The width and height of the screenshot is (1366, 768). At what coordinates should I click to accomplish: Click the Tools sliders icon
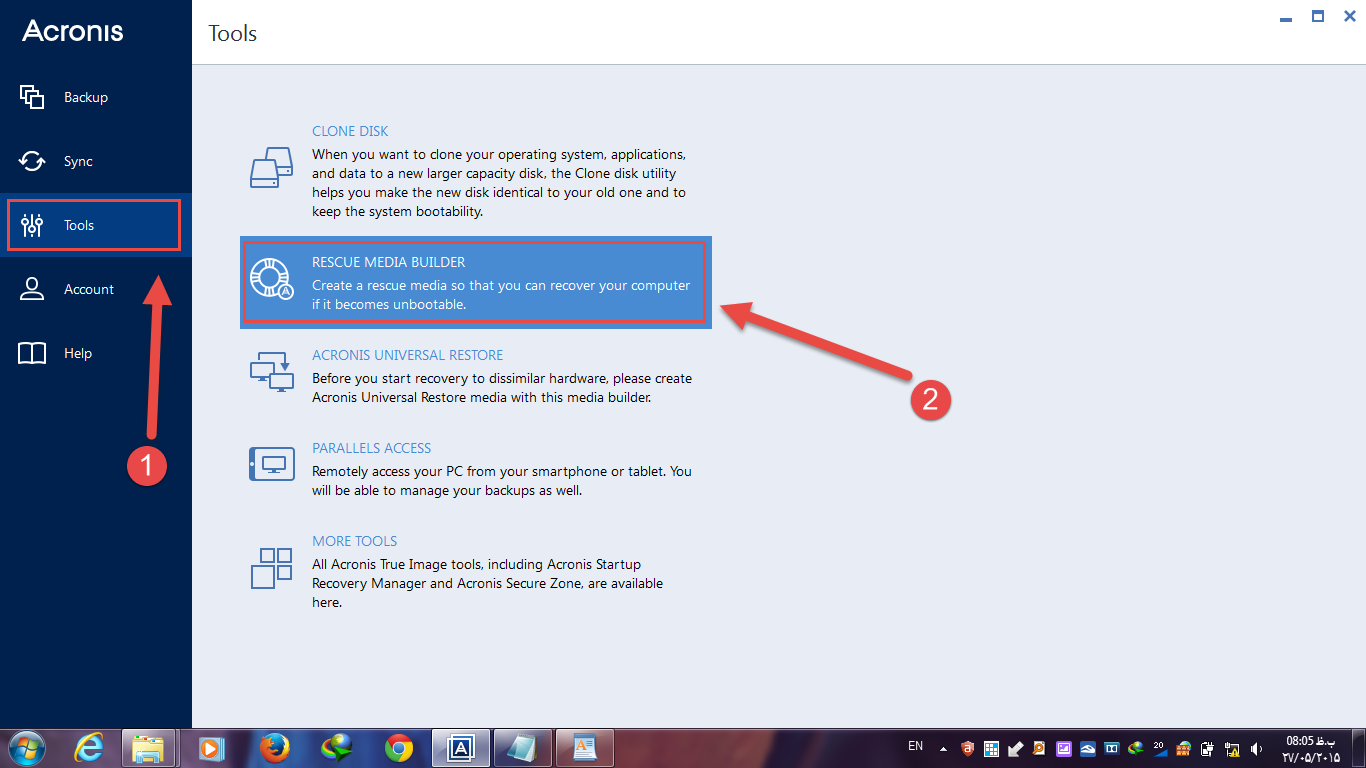[32, 225]
